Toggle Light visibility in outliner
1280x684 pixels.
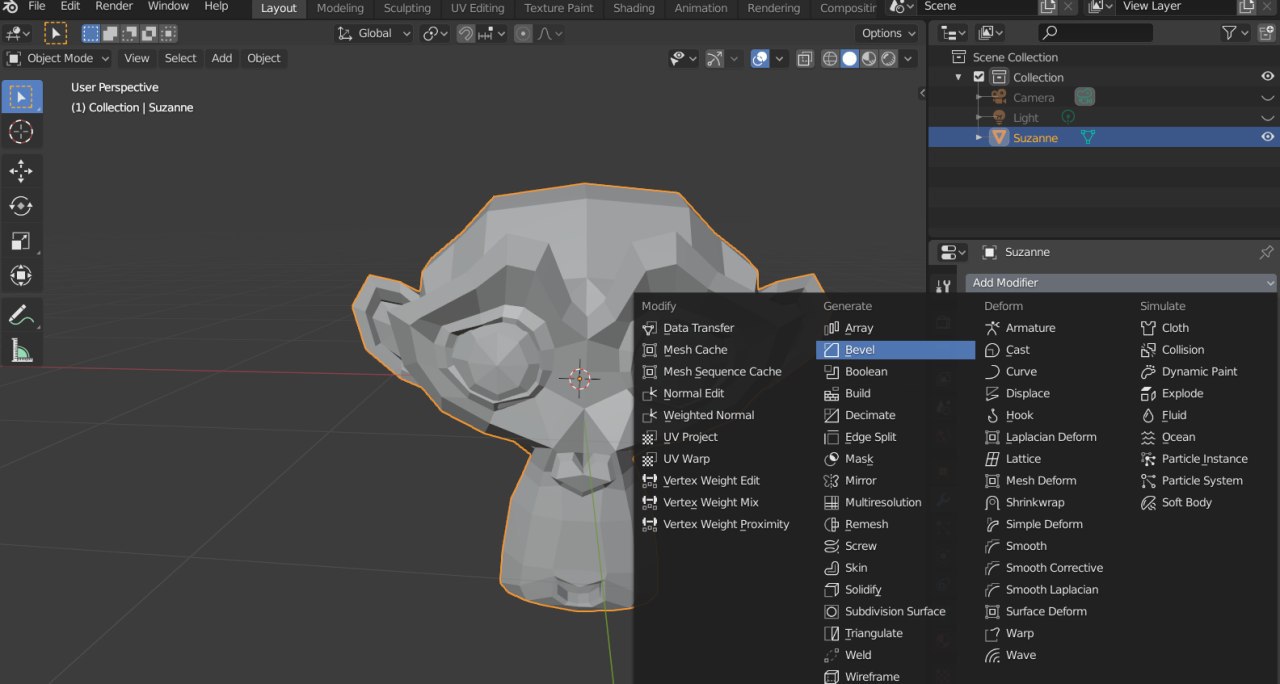[x=1268, y=117]
